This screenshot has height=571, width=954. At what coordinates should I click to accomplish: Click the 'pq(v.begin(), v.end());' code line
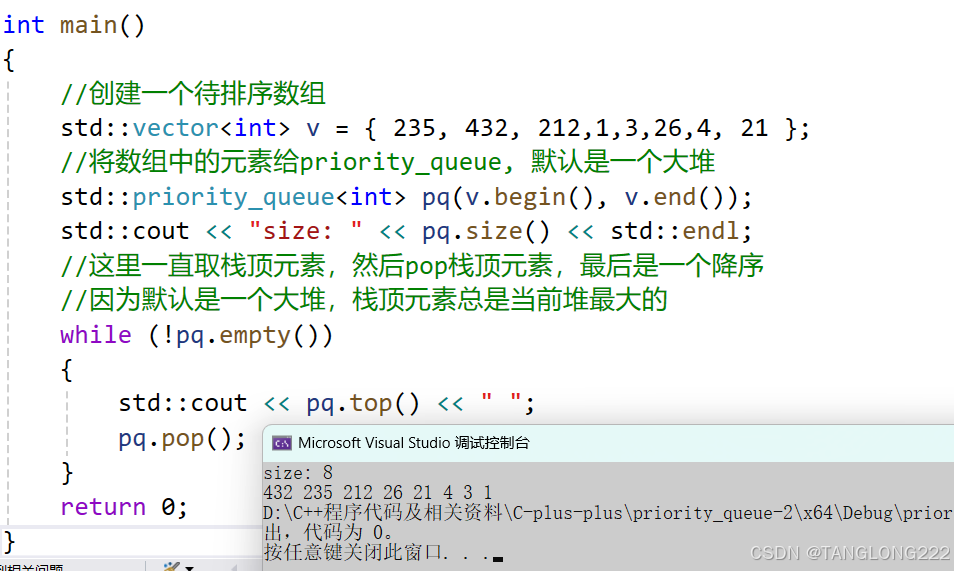pos(406,197)
